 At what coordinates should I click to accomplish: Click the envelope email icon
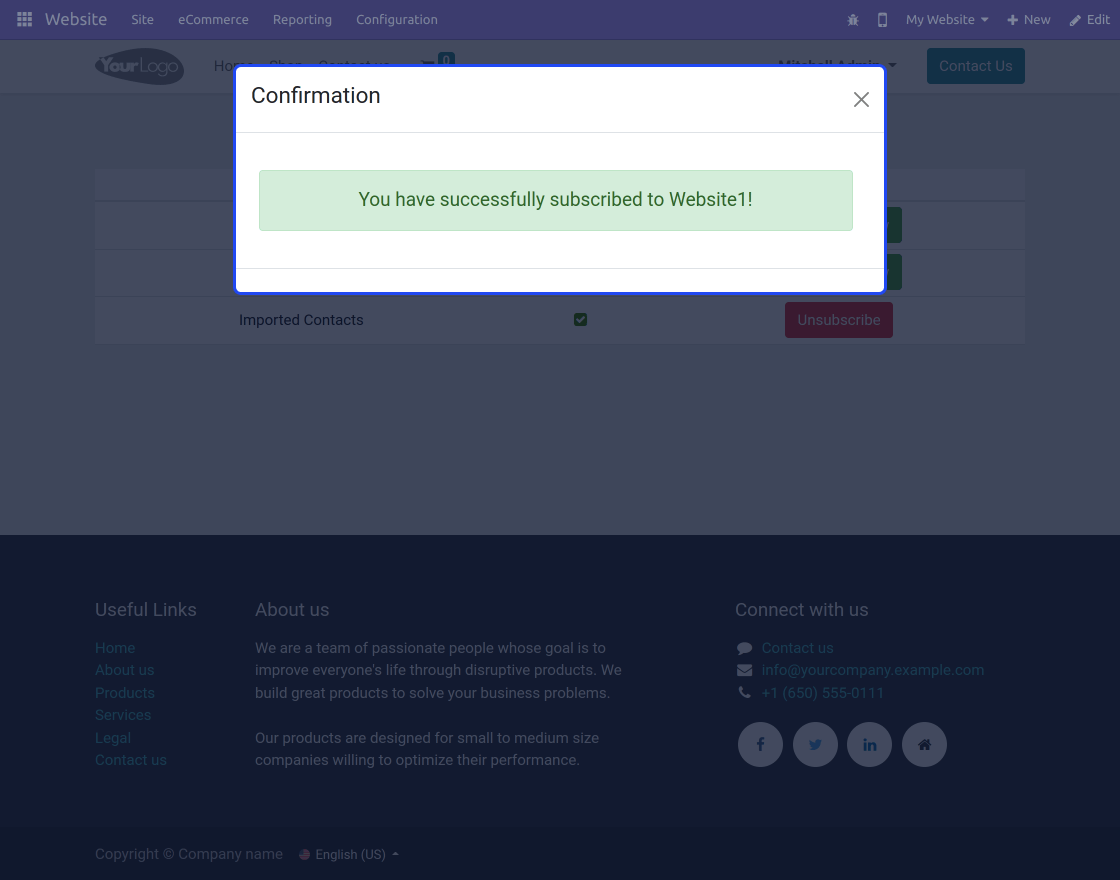tap(744, 670)
